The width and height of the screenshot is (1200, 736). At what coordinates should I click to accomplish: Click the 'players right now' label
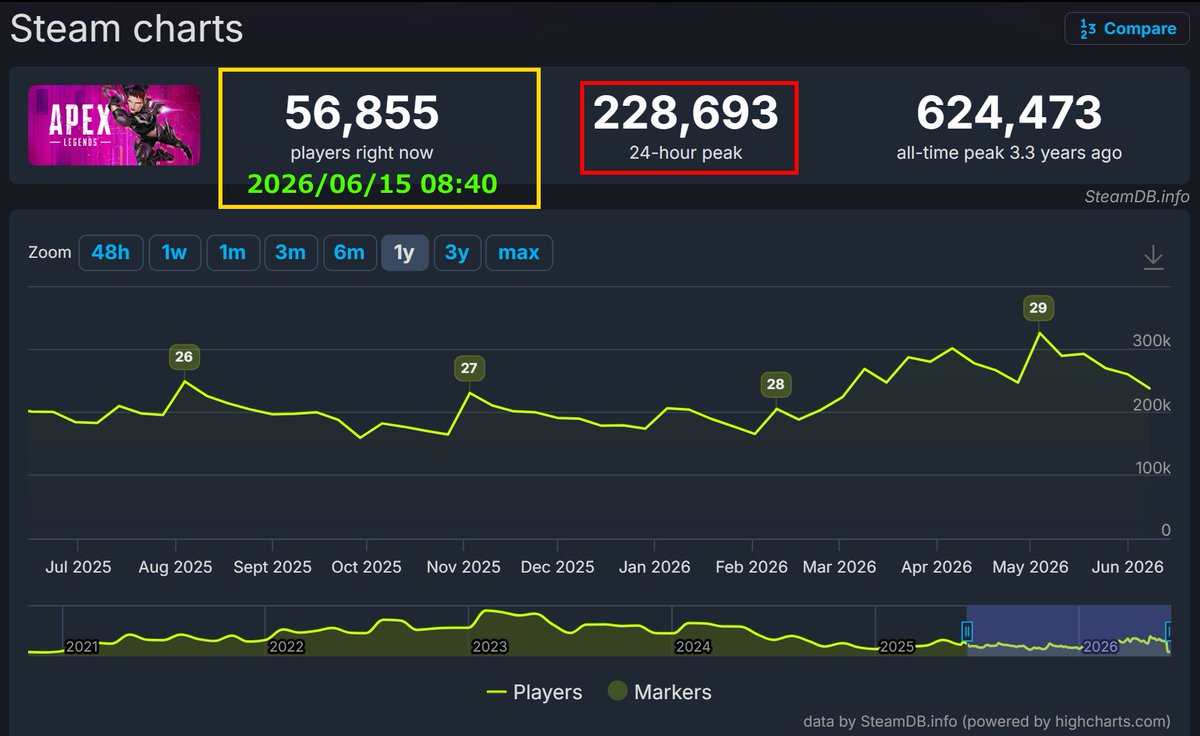pos(362,153)
